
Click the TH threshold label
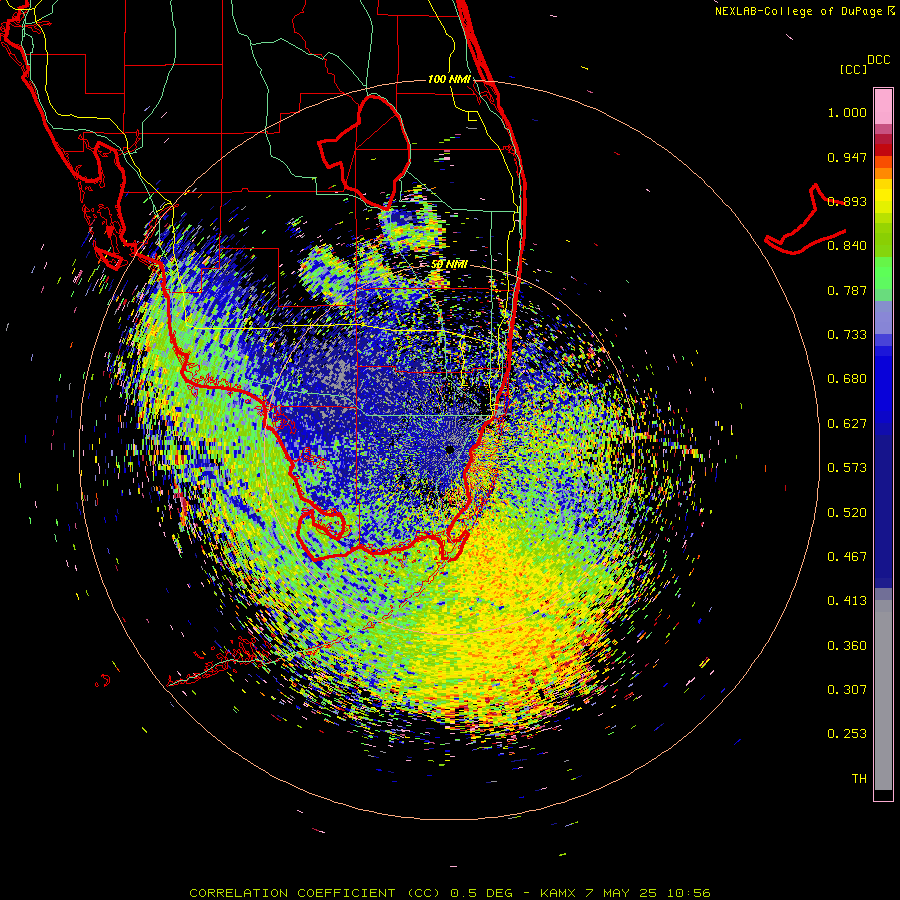coord(859,779)
